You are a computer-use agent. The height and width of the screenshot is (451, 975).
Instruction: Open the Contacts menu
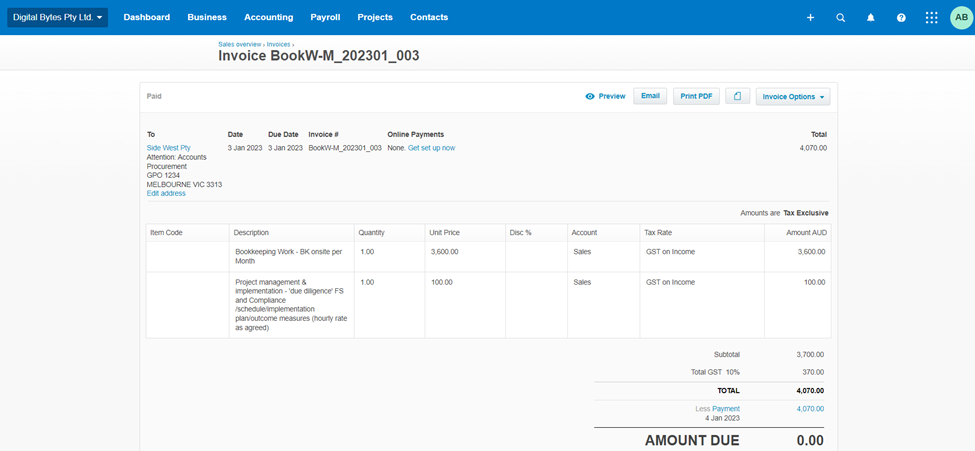pos(429,17)
